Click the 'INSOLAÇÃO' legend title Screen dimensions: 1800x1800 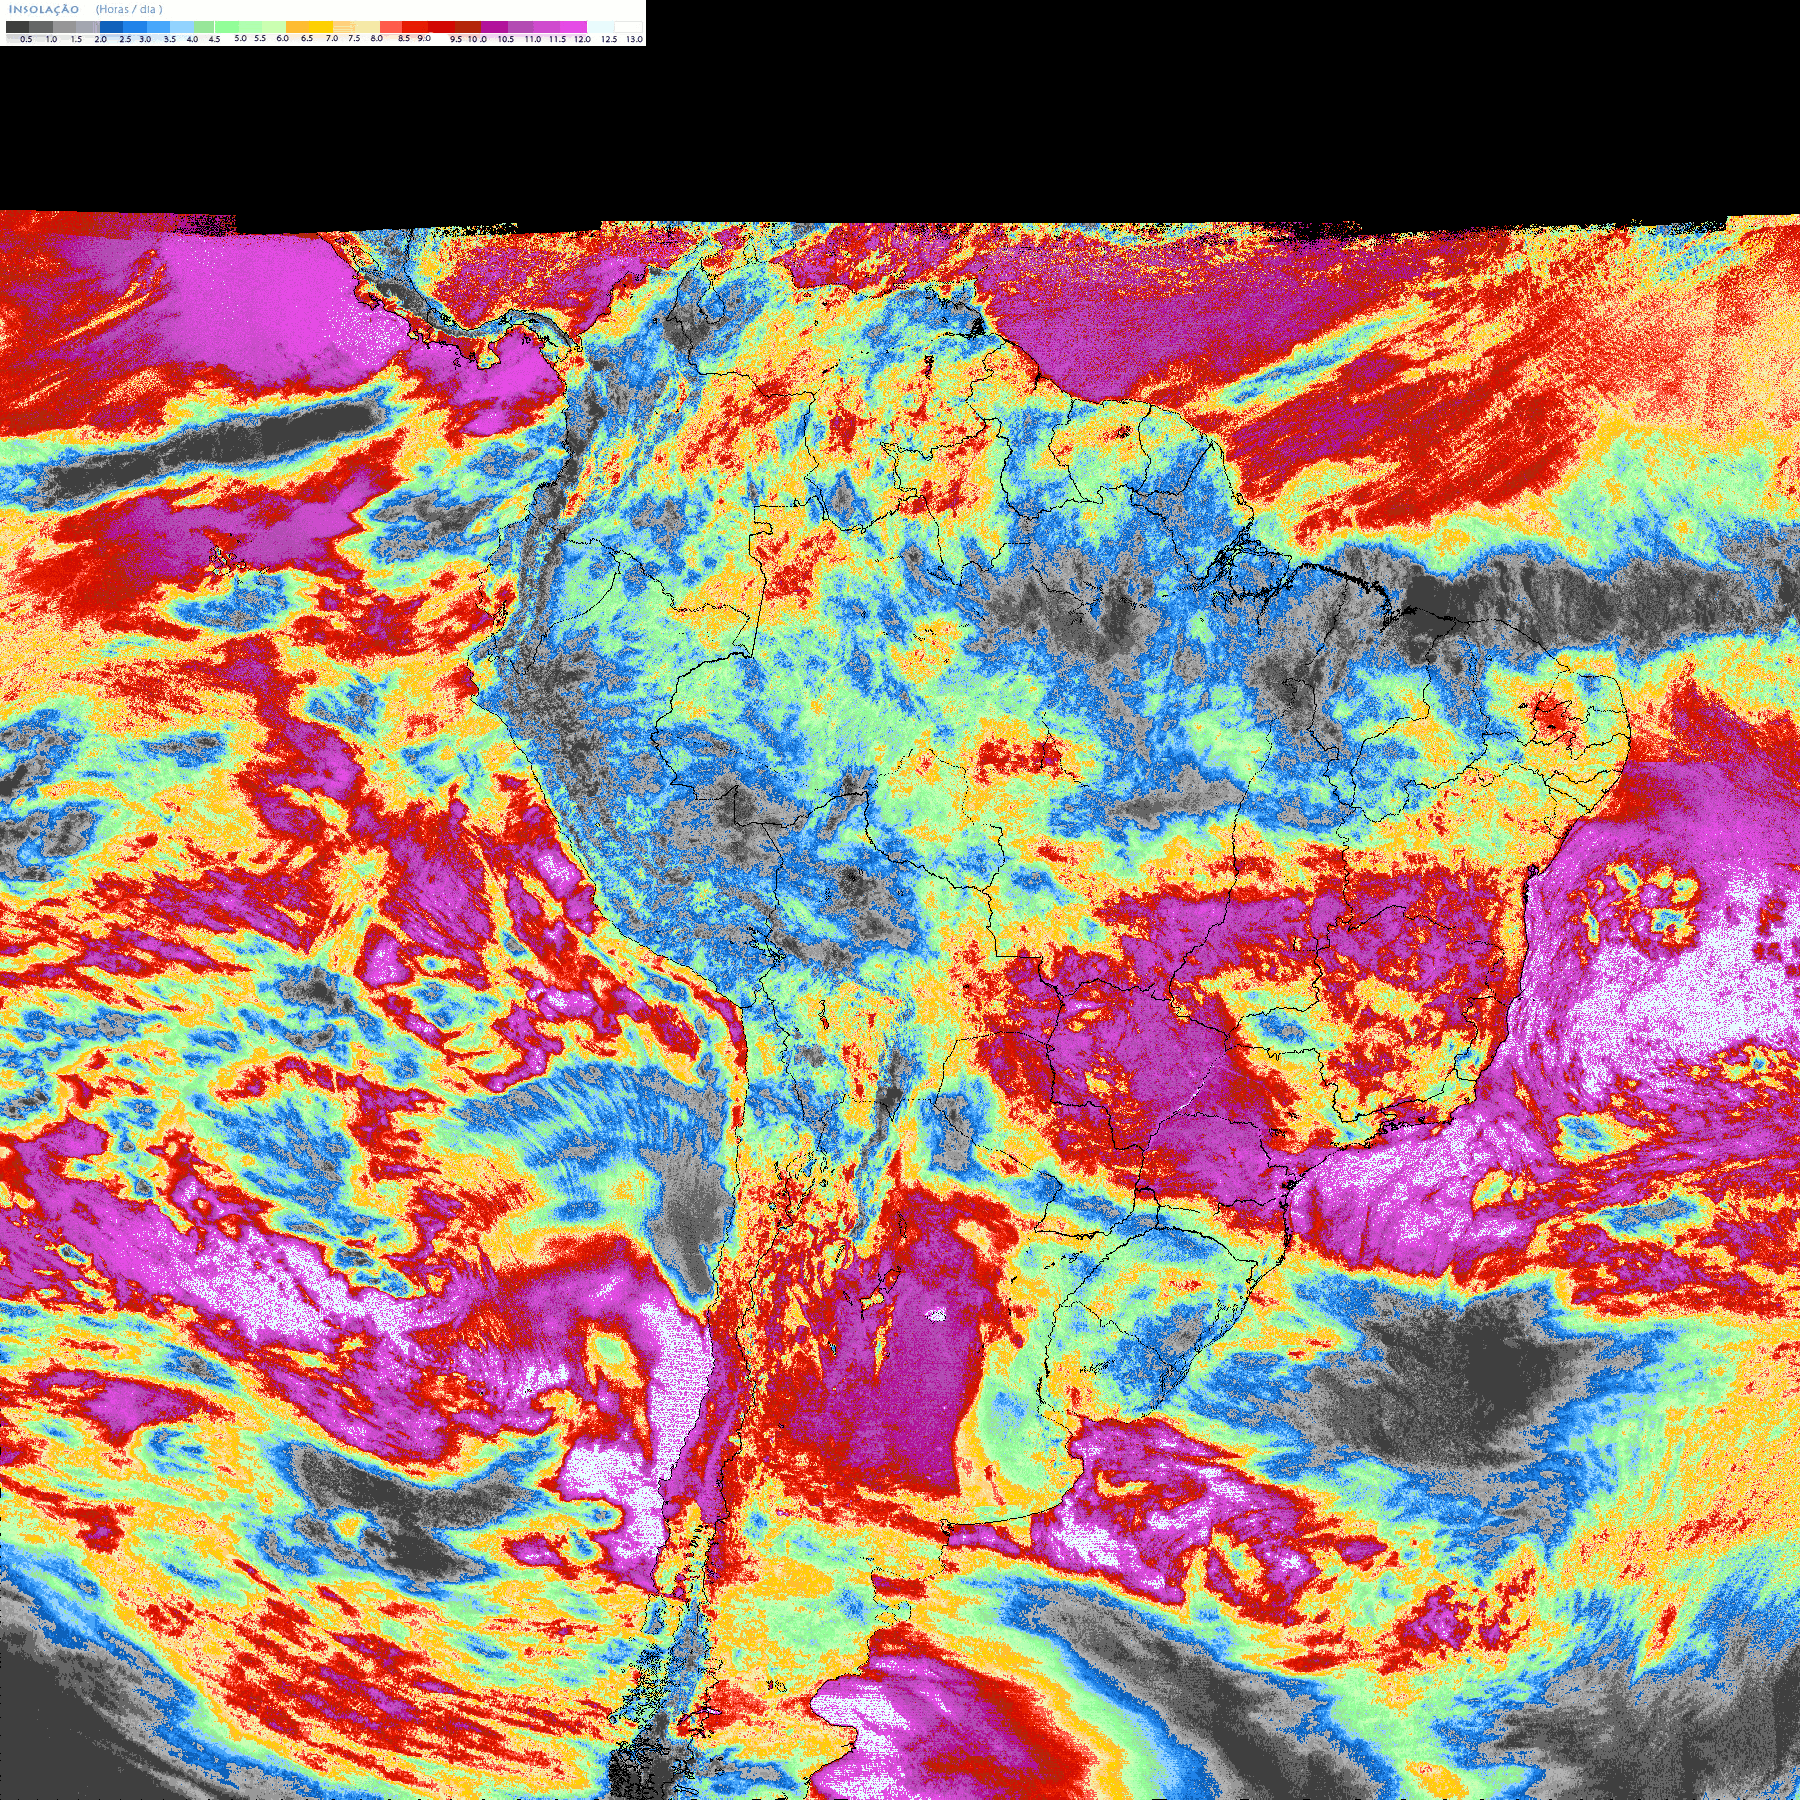point(44,9)
